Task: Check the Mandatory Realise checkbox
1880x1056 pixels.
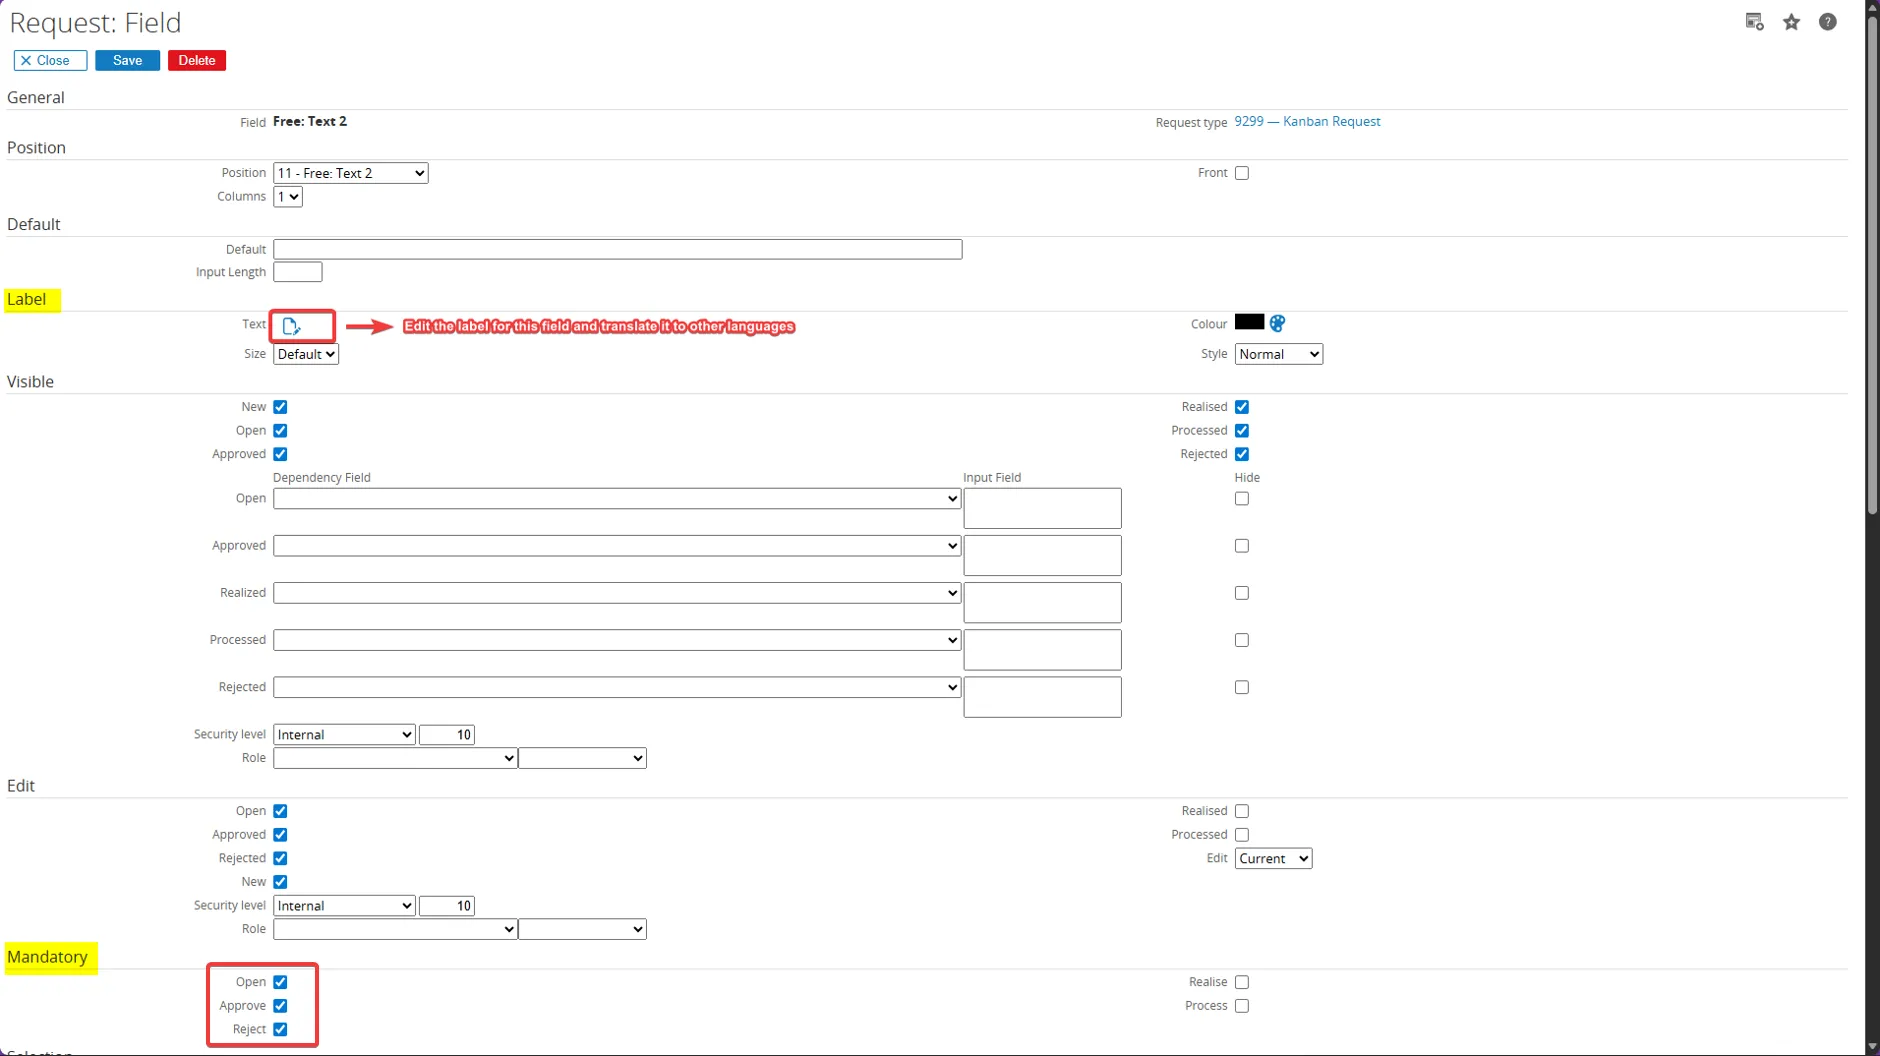Action: coord(1242,982)
